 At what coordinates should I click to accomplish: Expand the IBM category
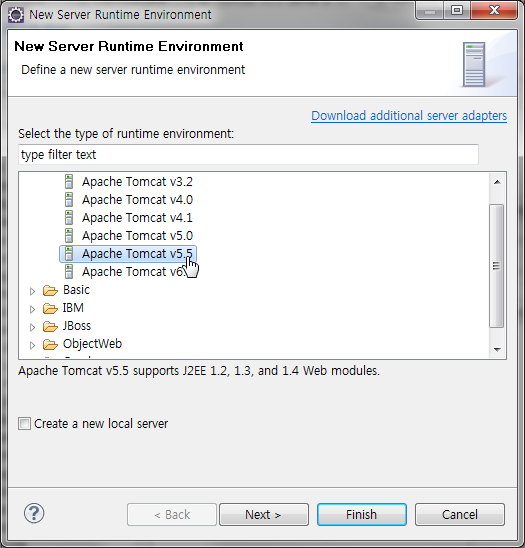(32, 309)
